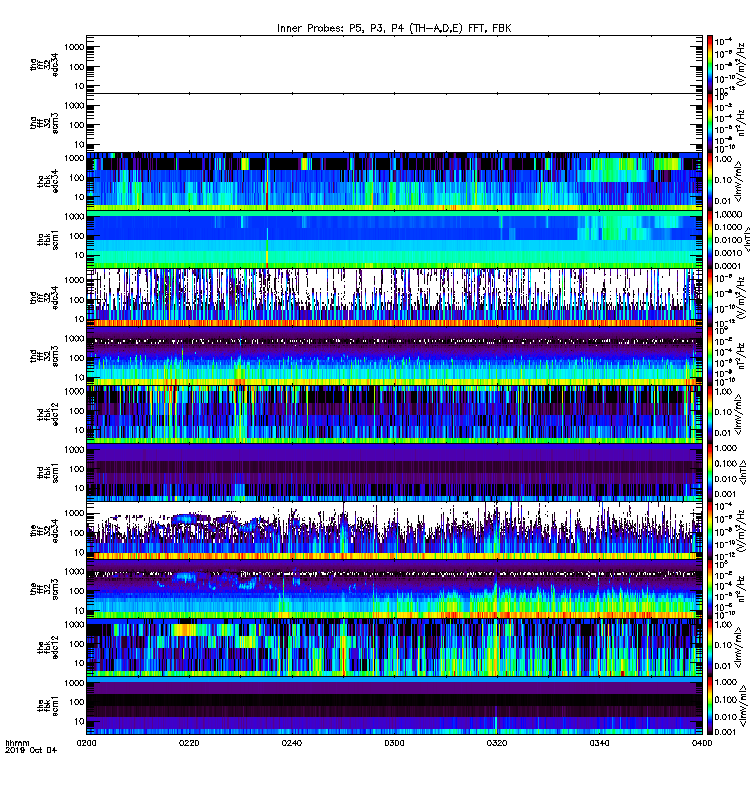Select the 0340 time axis label
750x800 pixels.
coord(599,743)
